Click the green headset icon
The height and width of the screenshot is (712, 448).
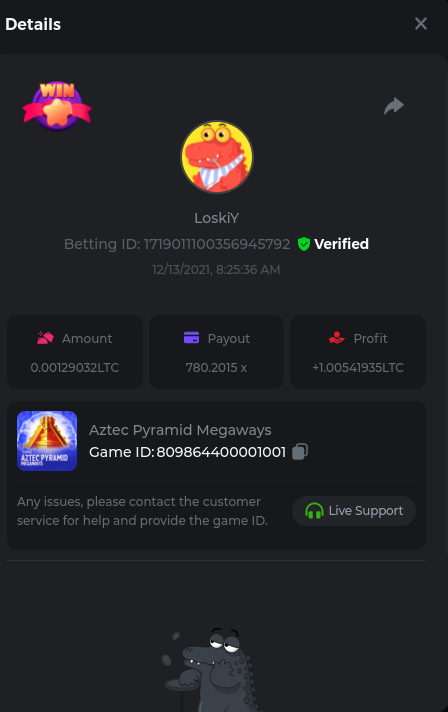314,511
